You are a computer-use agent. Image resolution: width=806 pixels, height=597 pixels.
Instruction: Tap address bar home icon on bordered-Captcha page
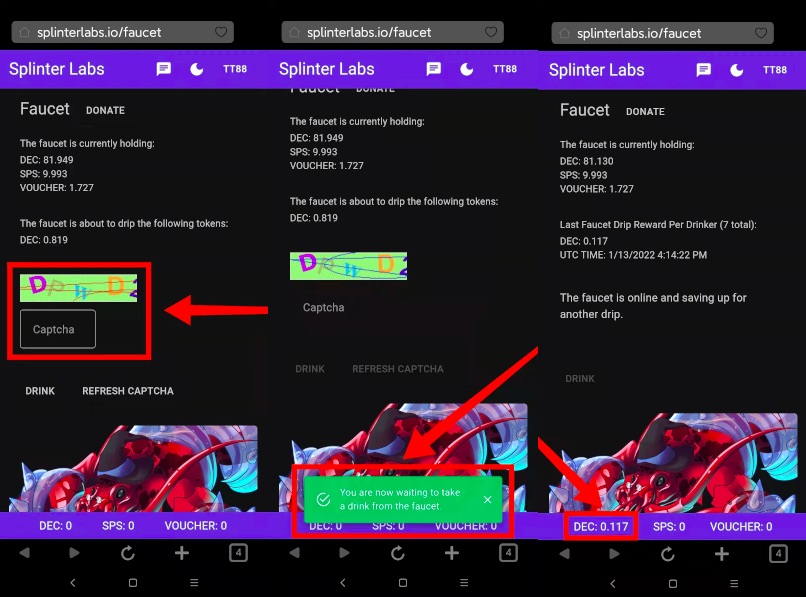pos(24,32)
